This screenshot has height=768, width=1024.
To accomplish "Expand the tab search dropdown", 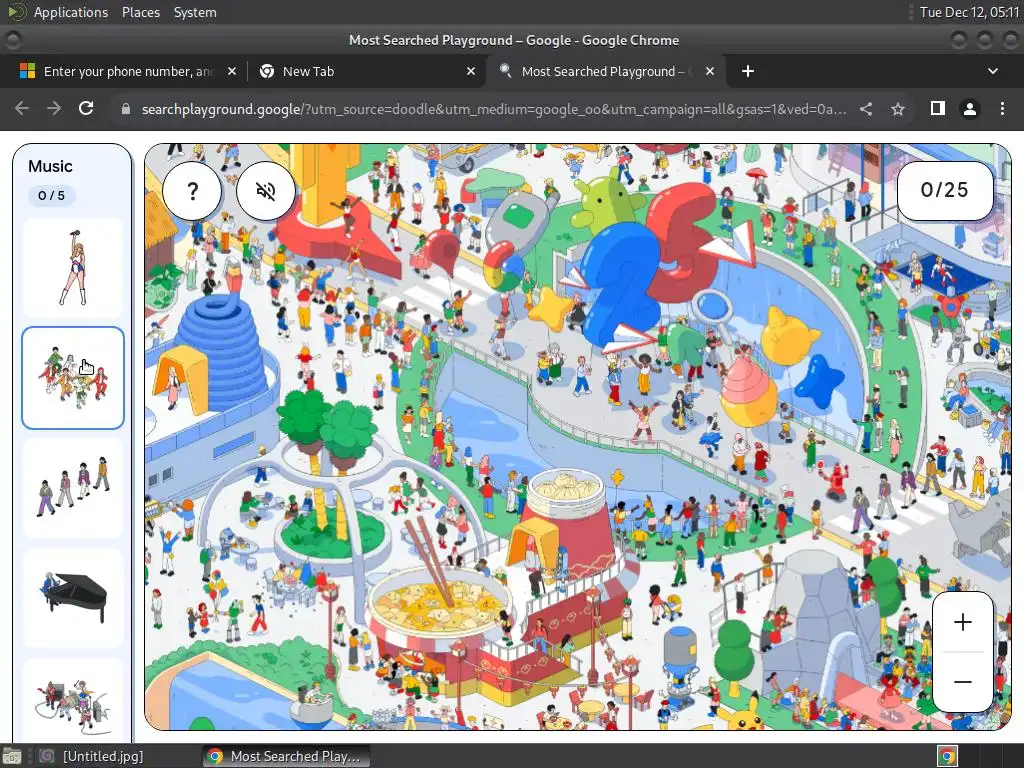I will point(993,71).
